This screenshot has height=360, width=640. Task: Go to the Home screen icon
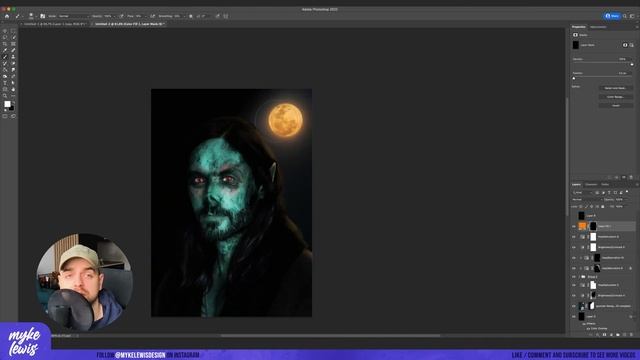coord(7,16)
